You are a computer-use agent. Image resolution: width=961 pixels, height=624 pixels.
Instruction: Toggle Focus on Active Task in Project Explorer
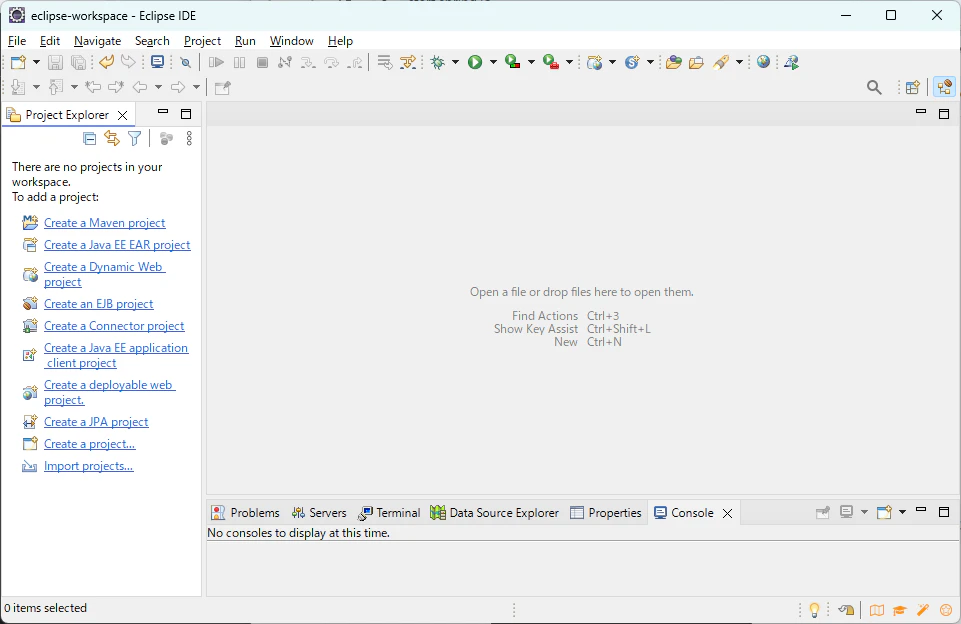166,139
